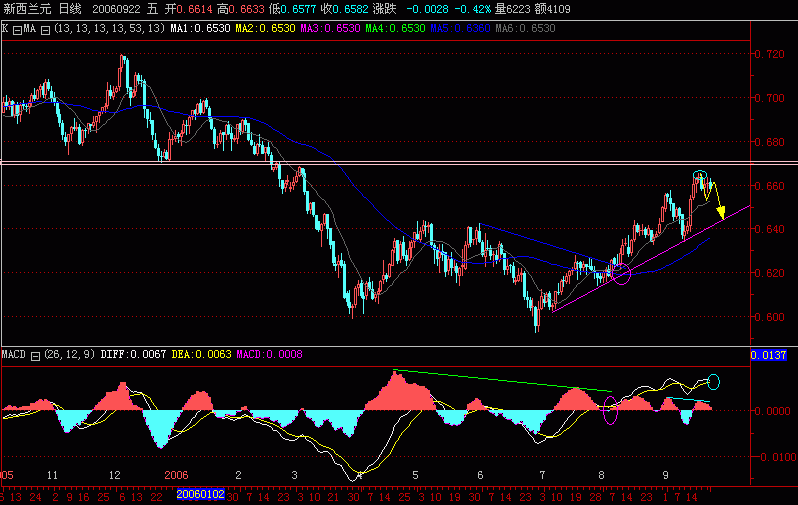Viewport: 798px width, 505px height.
Task: Click the month 12 label on timeline
Action: 115,475
